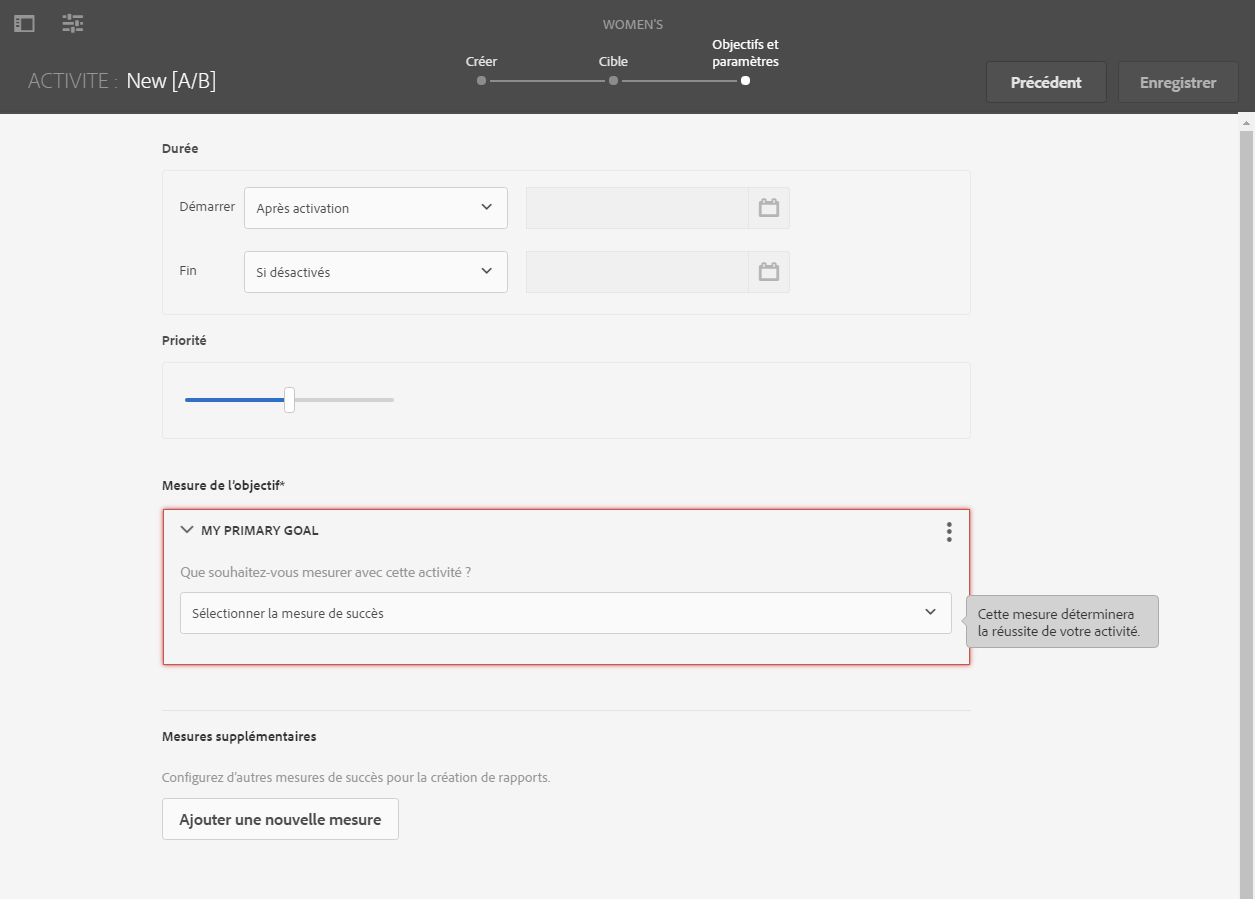Viewport: 1255px width, 899px height.
Task: Click the activity name 'New [A/B]'
Action: point(171,81)
